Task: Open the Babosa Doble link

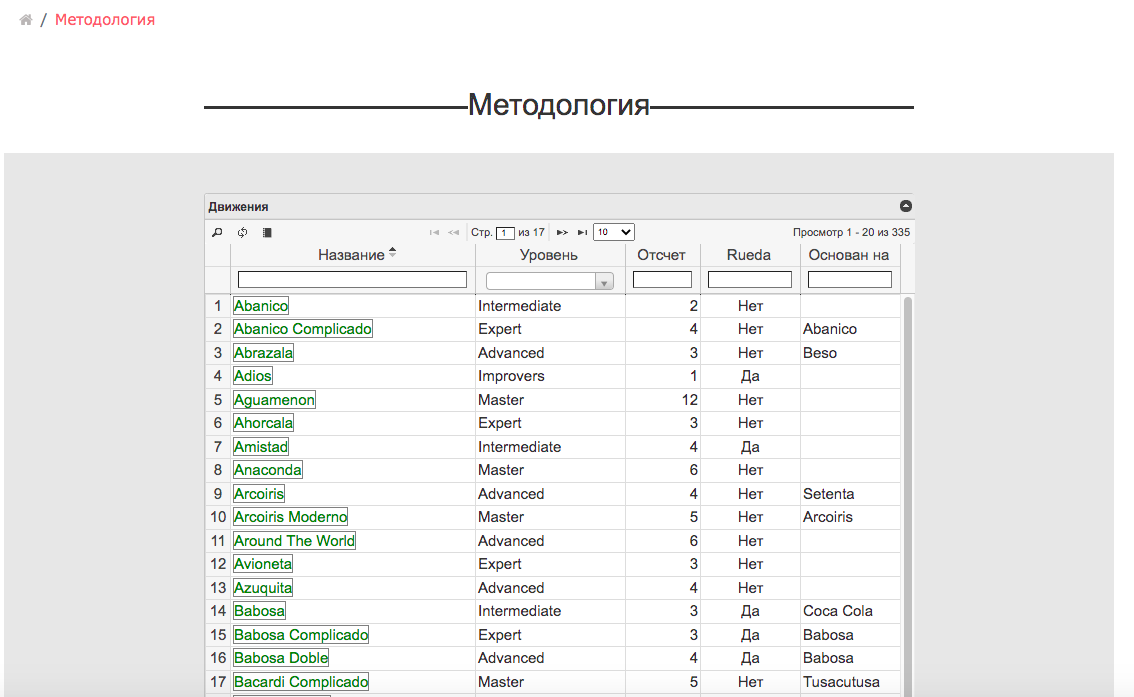Action: point(281,658)
